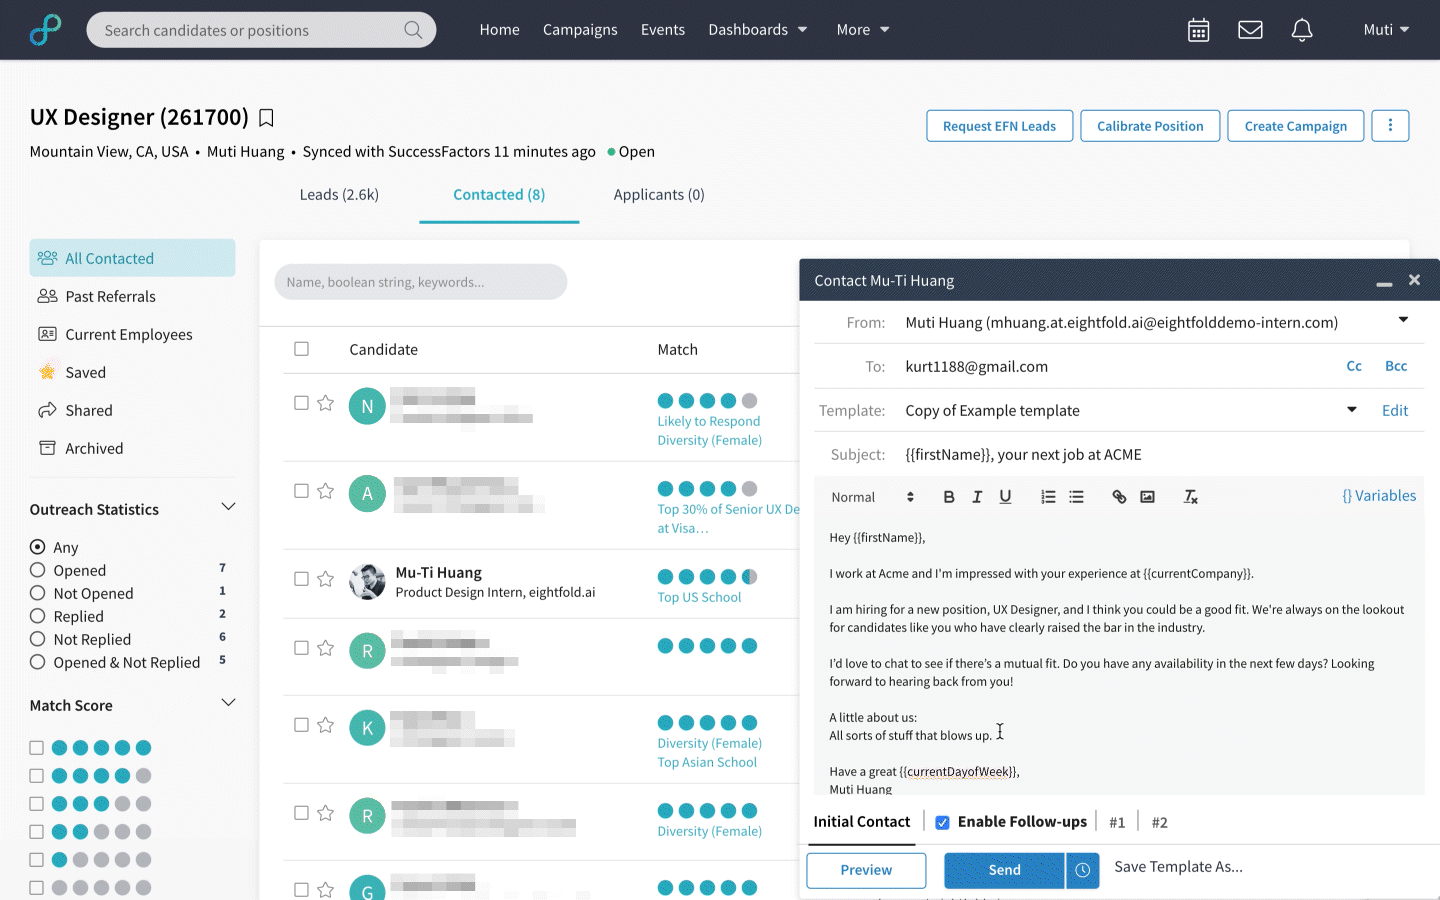This screenshot has width=1440, height=900.
Task: Select the Not Opened filter
Action: (38, 593)
